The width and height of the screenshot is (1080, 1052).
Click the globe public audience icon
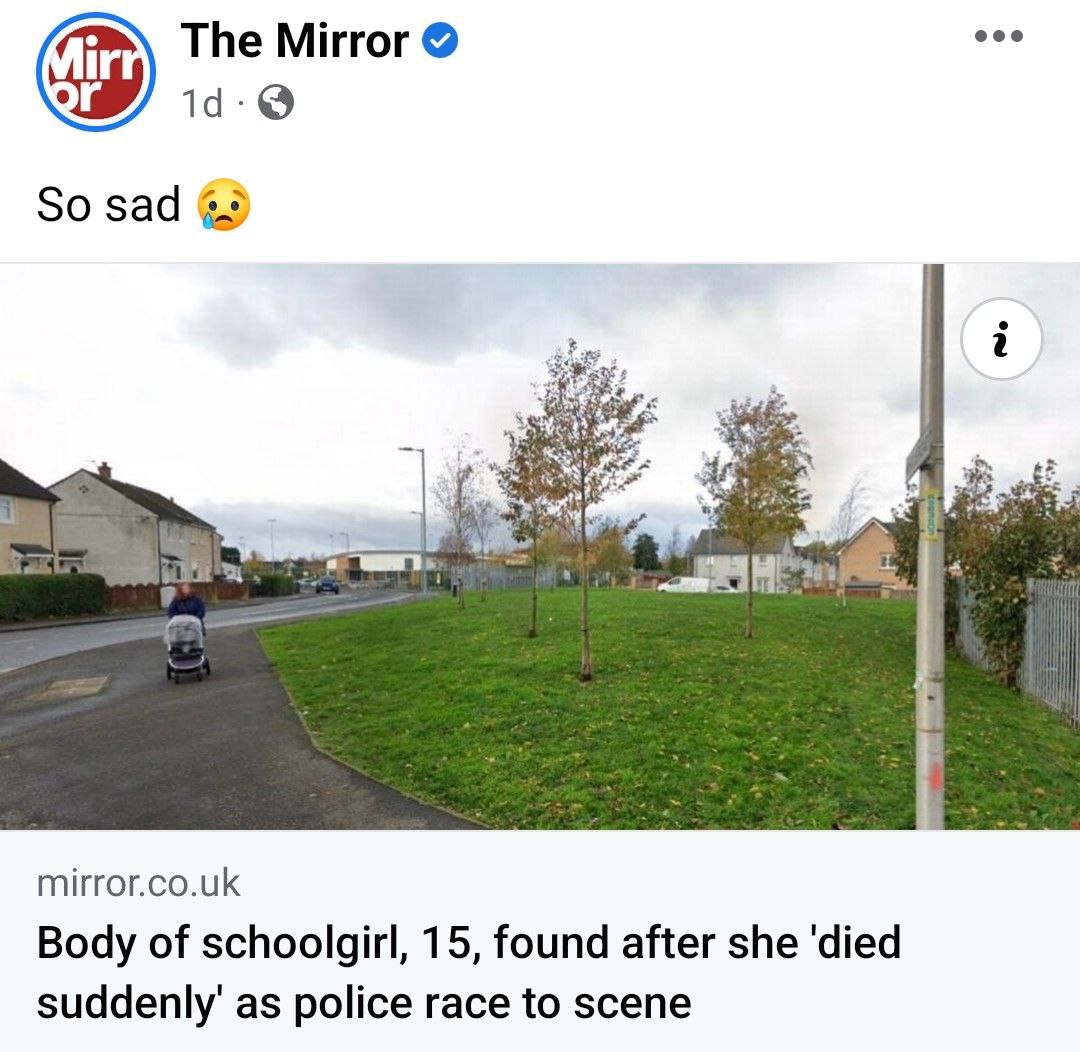tap(276, 102)
